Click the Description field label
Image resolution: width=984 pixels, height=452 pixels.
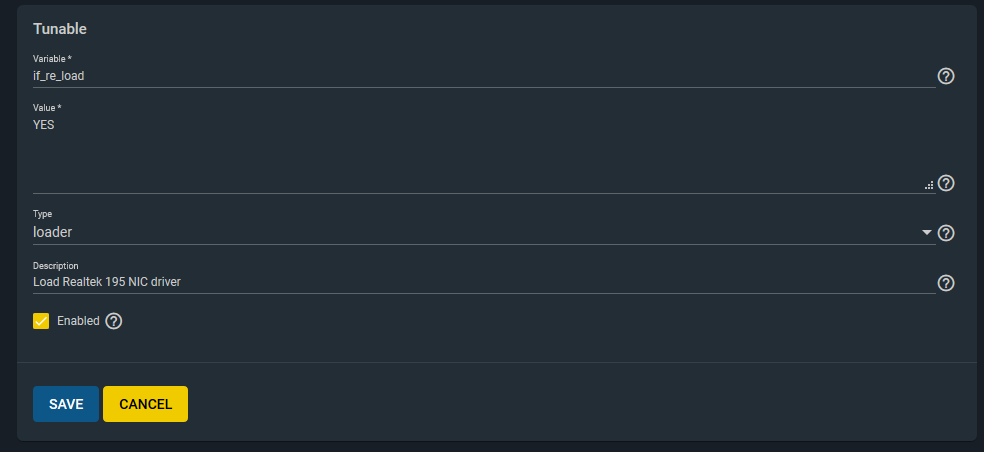click(55, 265)
